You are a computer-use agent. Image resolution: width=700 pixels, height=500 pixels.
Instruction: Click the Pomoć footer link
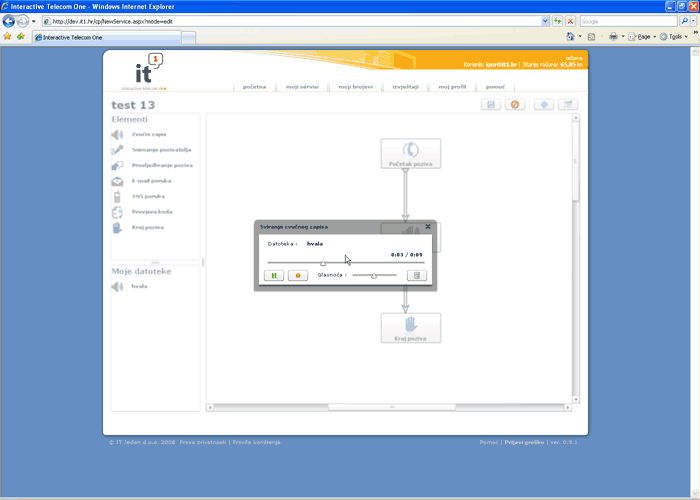pos(489,442)
